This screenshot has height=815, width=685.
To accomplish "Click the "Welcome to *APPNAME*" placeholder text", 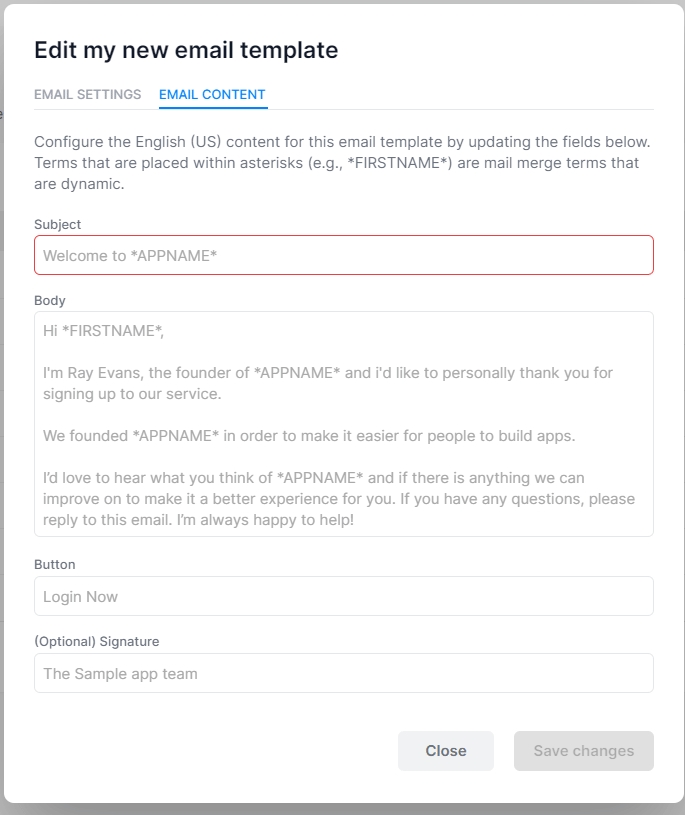I will 130,255.
